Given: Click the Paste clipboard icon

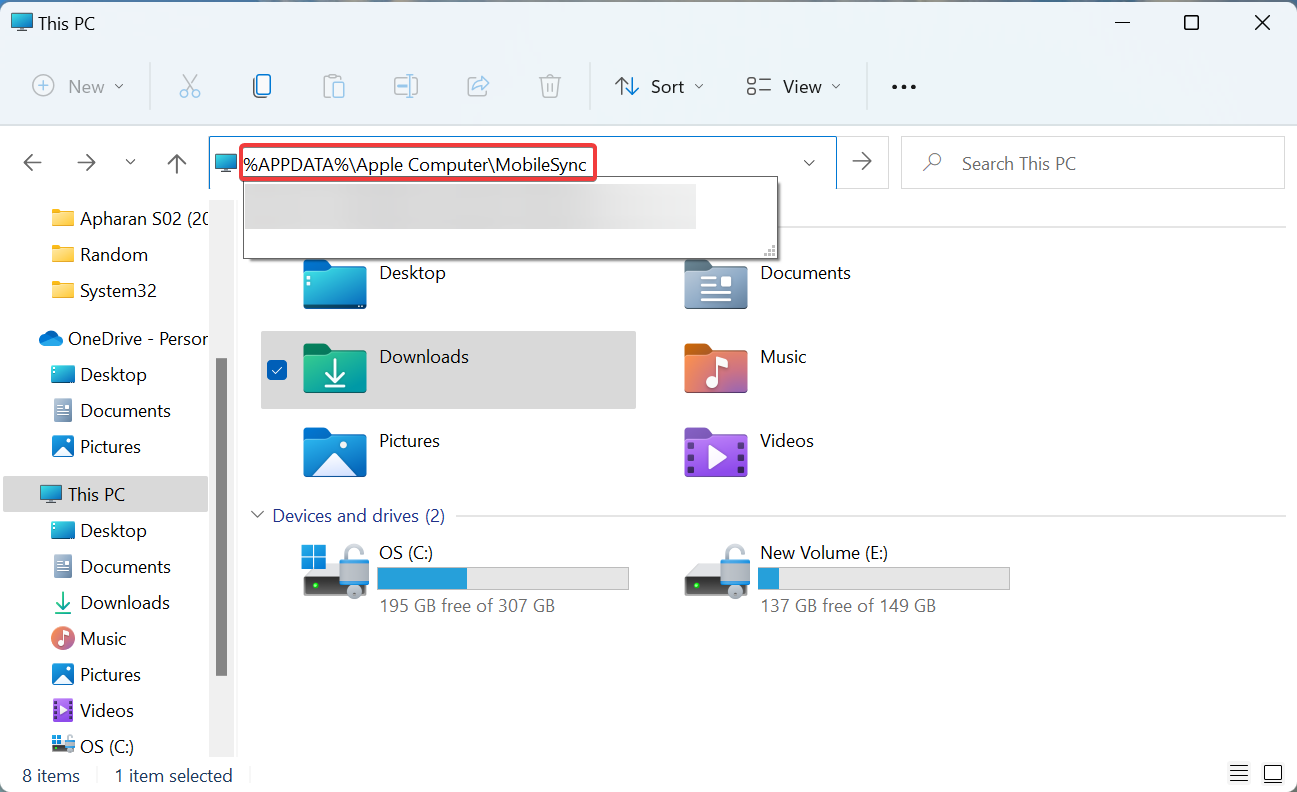Looking at the screenshot, I should click(334, 86).
